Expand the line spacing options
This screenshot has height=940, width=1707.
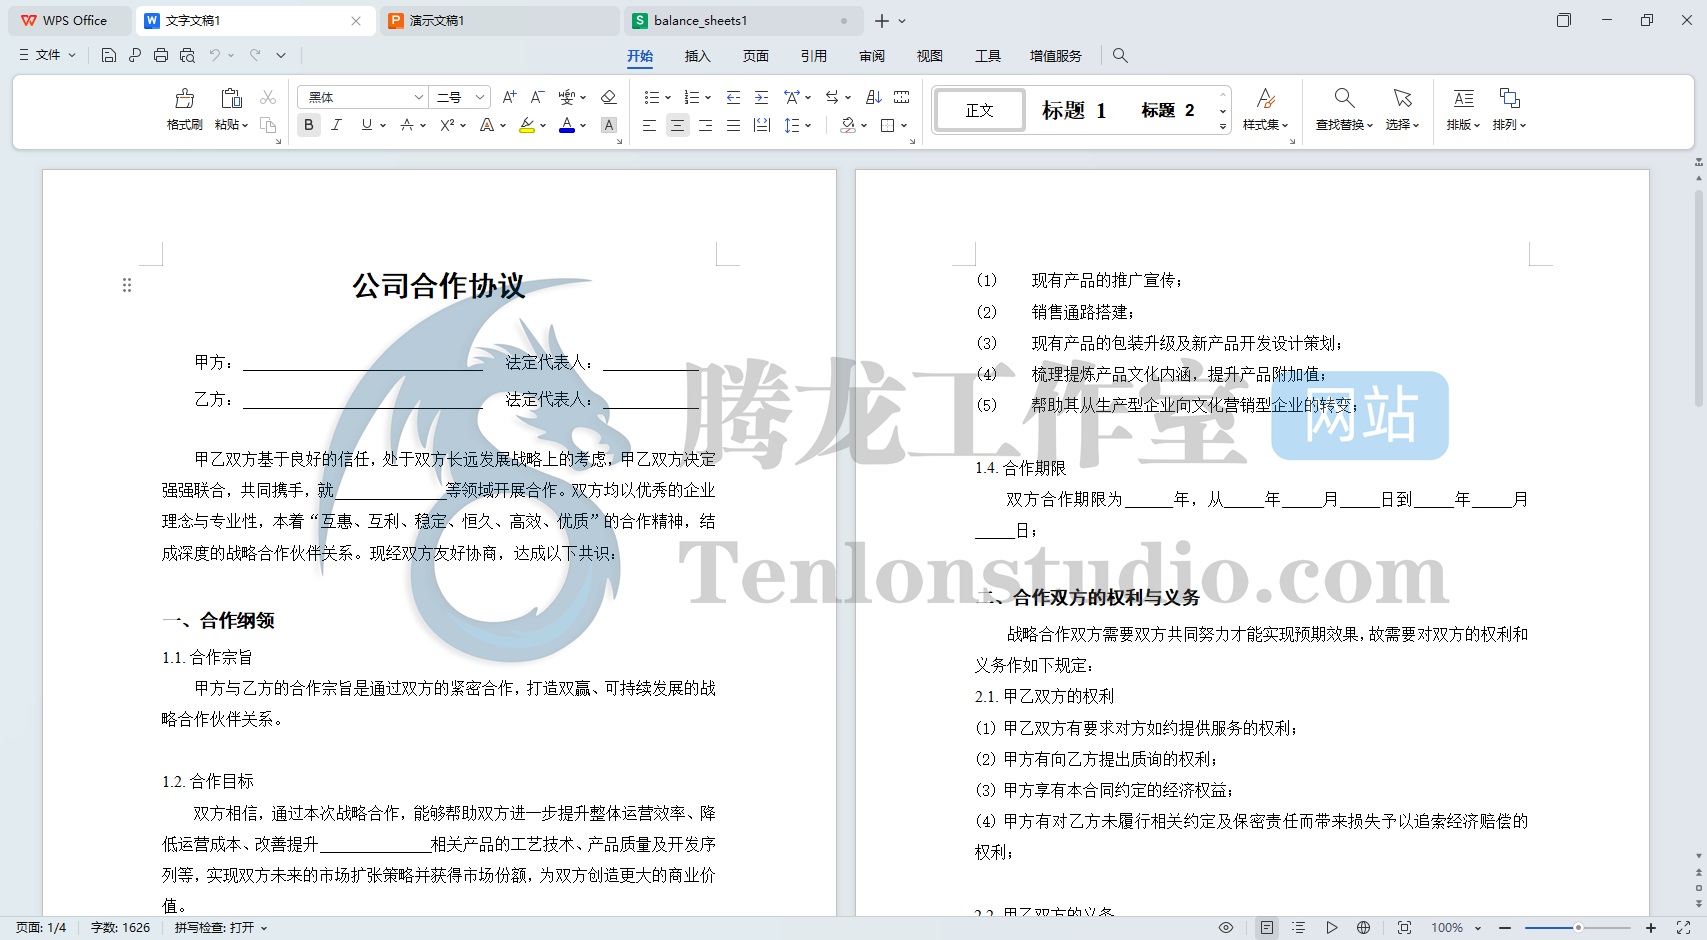[x=806, y=125]
